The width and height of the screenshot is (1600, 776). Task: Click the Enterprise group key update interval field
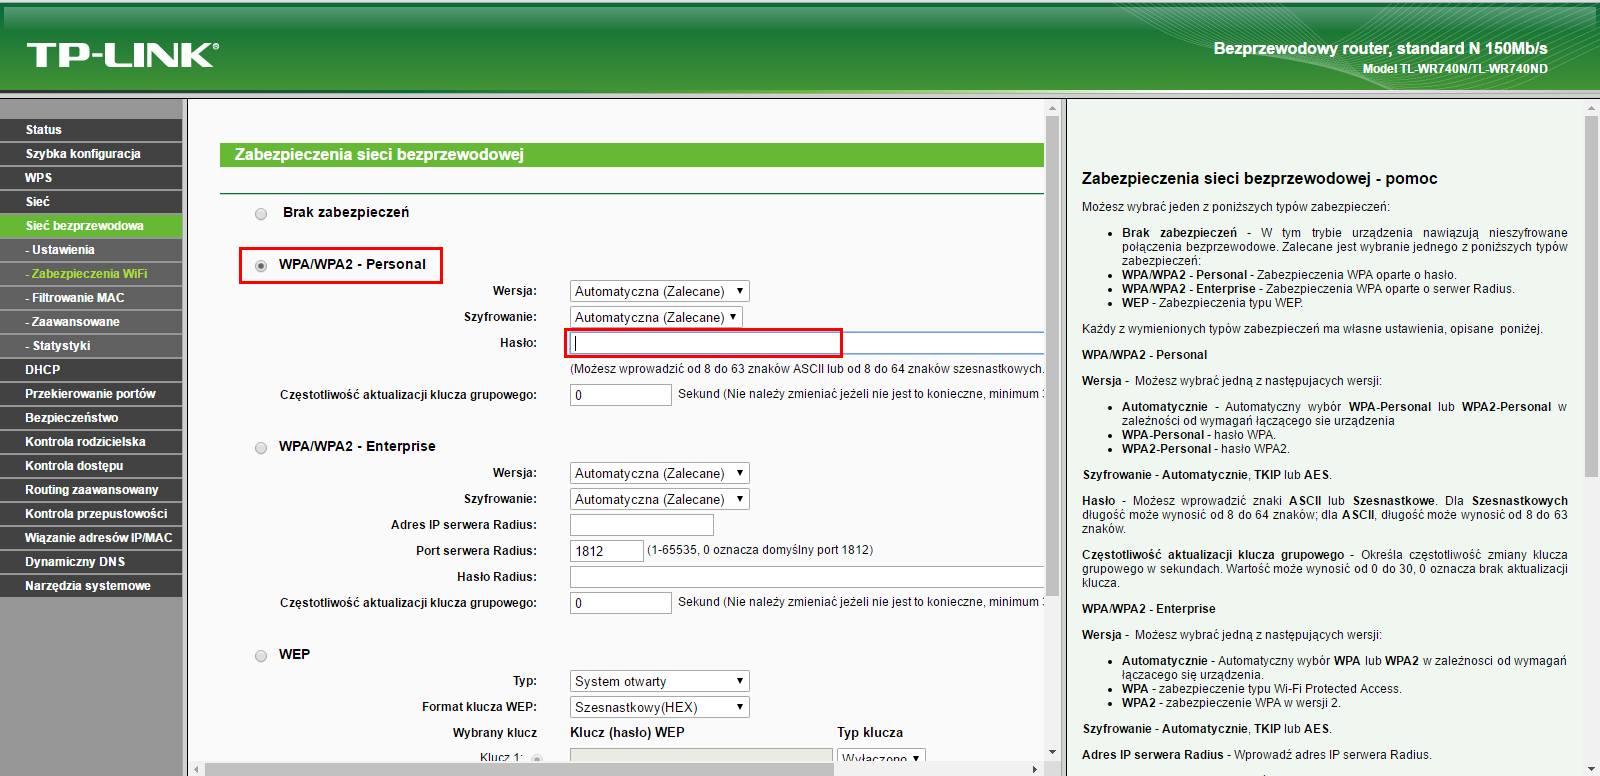[621, 603]
